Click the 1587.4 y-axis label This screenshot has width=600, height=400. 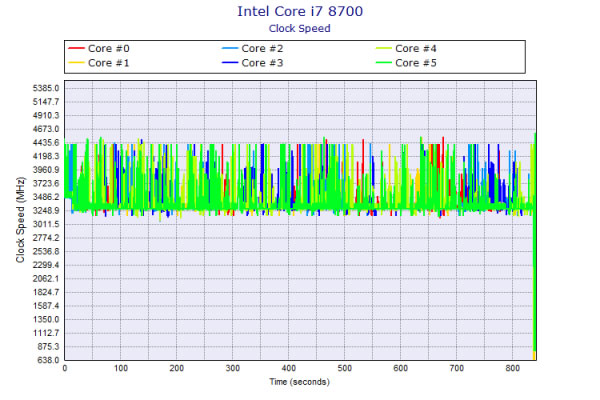[46, 306]
